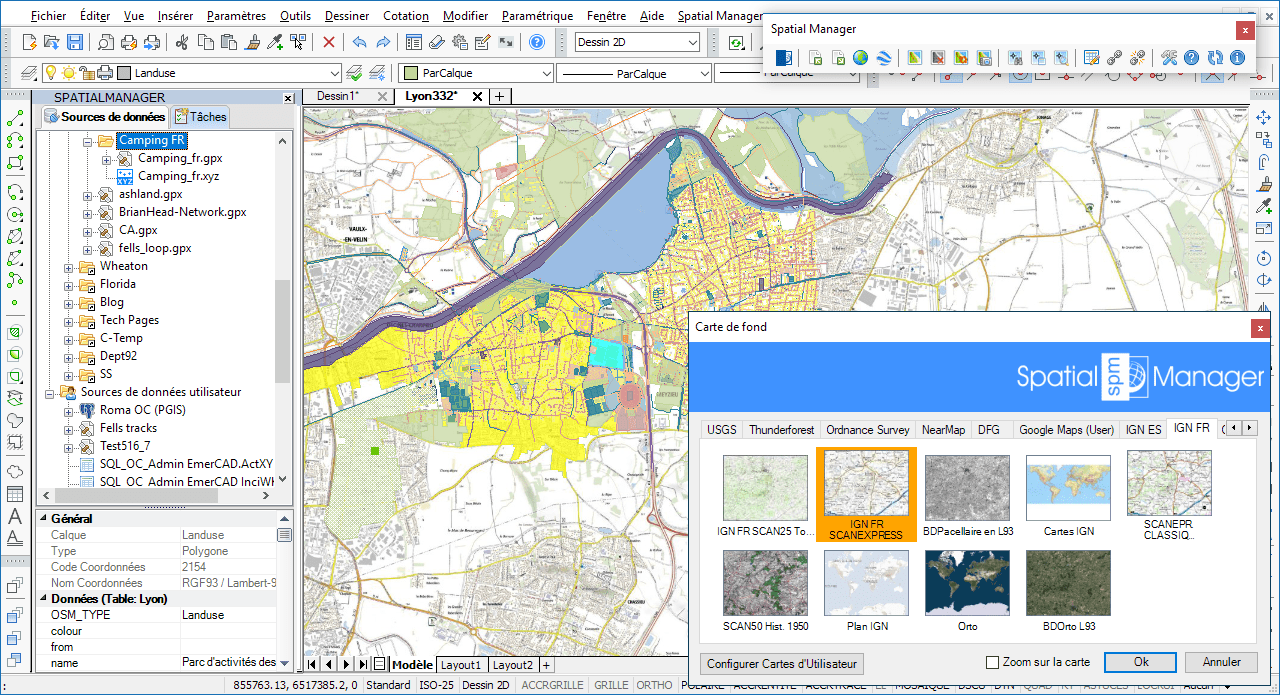
Task: Click the wrench options icon in Spatial Manager
Action: (x=1168, y=58)
